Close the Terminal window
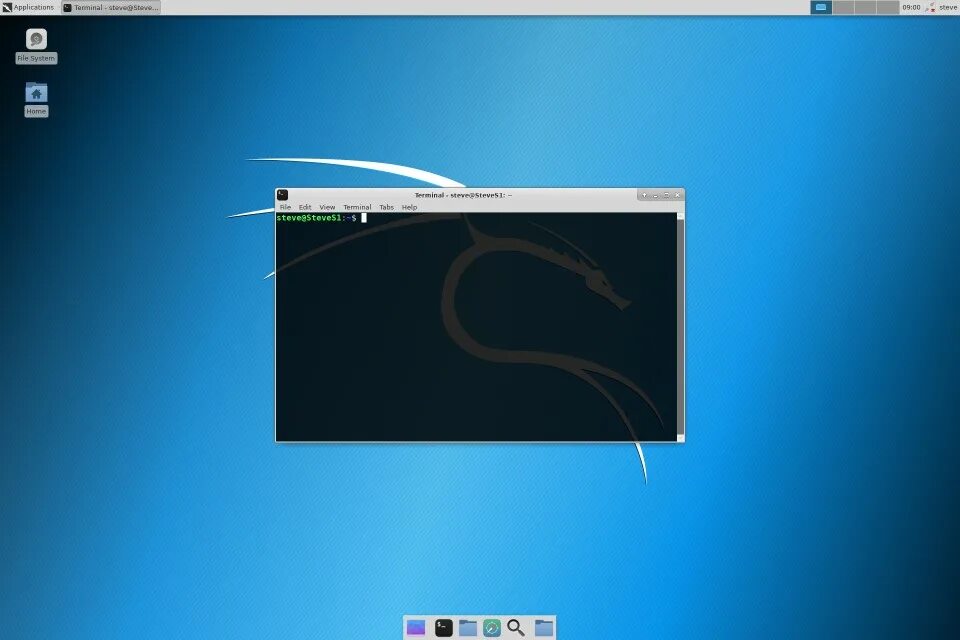Viewport: 960px width, 640px height. pos(677,195)
